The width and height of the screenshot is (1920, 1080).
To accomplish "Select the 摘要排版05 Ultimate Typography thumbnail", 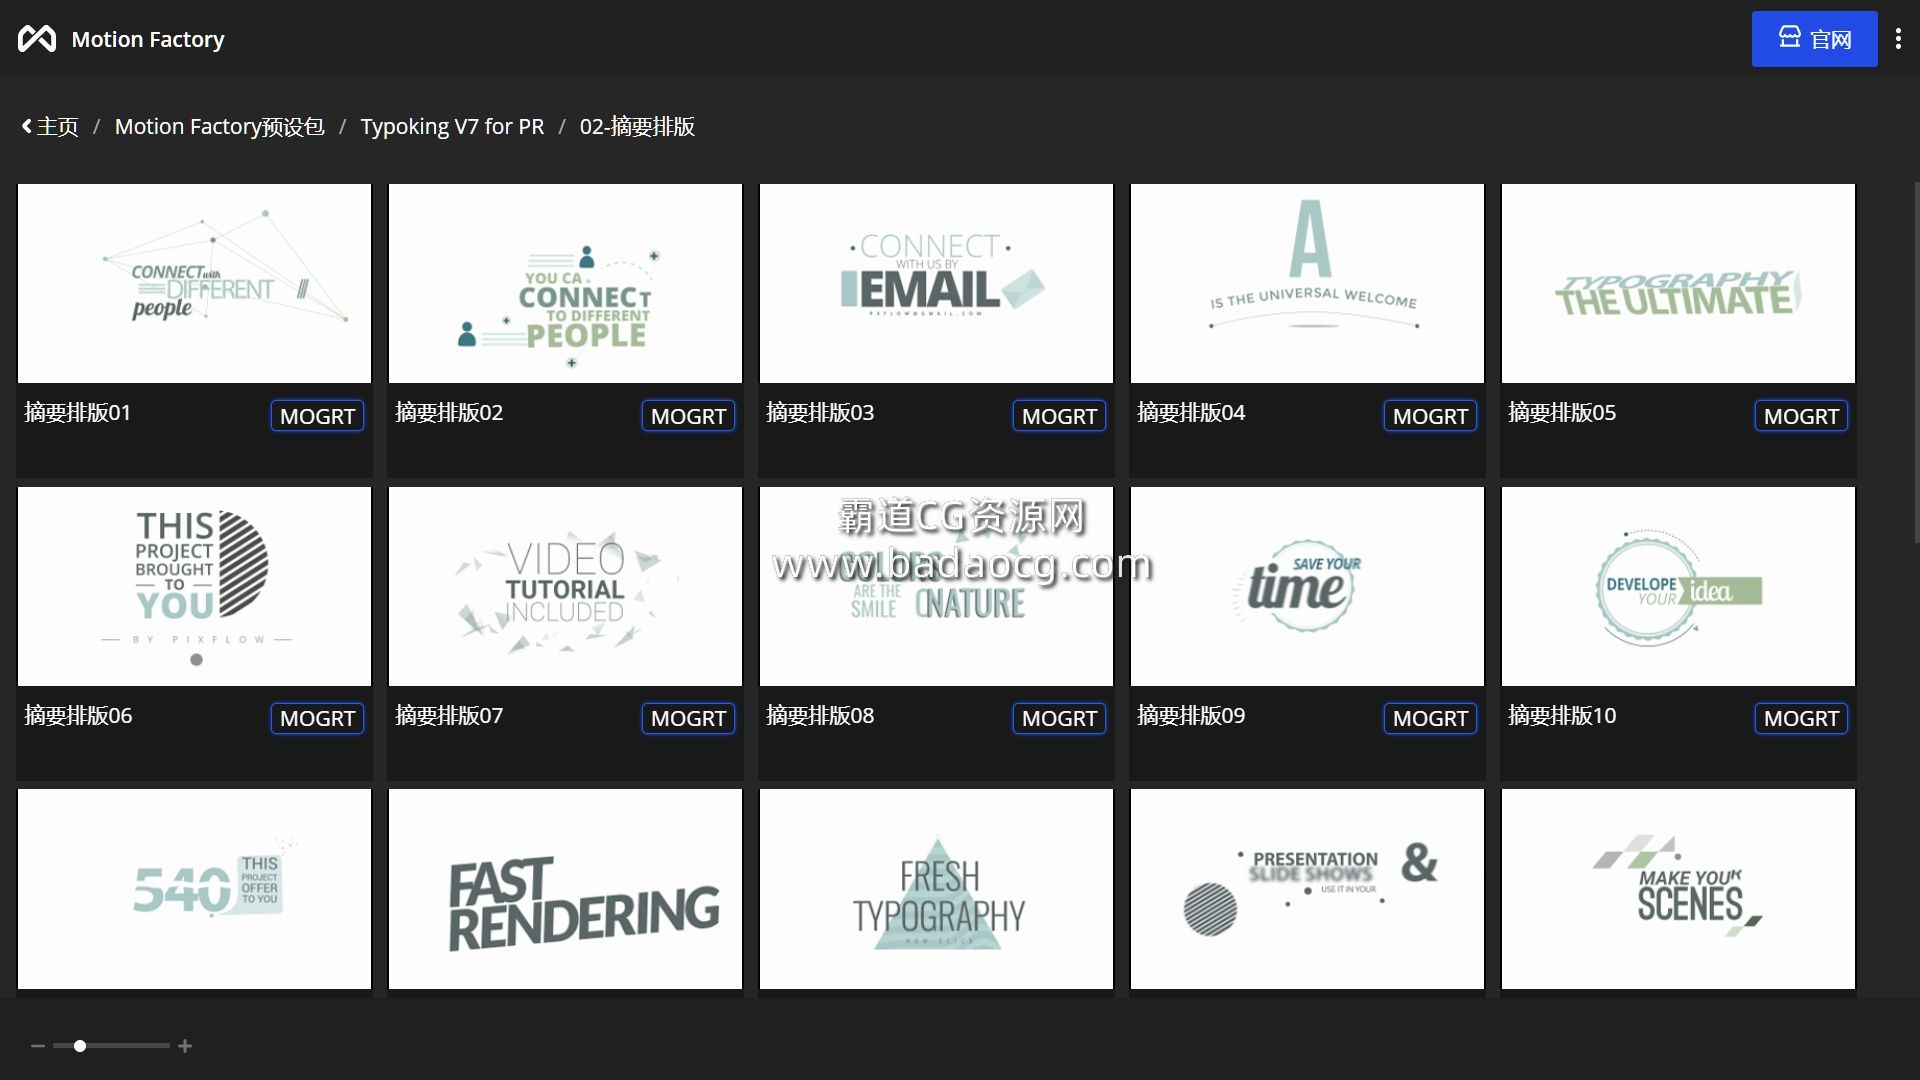I will click(x=1678, y=283).
